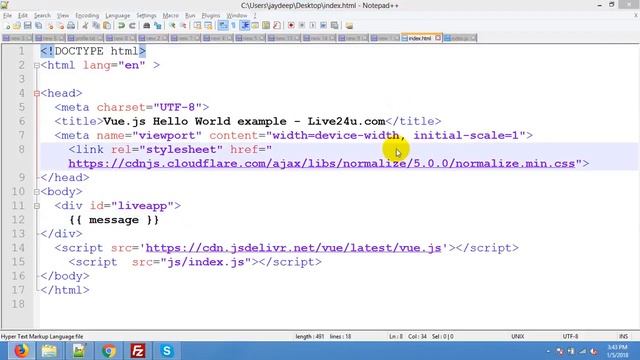The width and height of the screenshot is (640, 360).
Task: Click the UTF-8 encoding status field
Action: click(570, 337)
